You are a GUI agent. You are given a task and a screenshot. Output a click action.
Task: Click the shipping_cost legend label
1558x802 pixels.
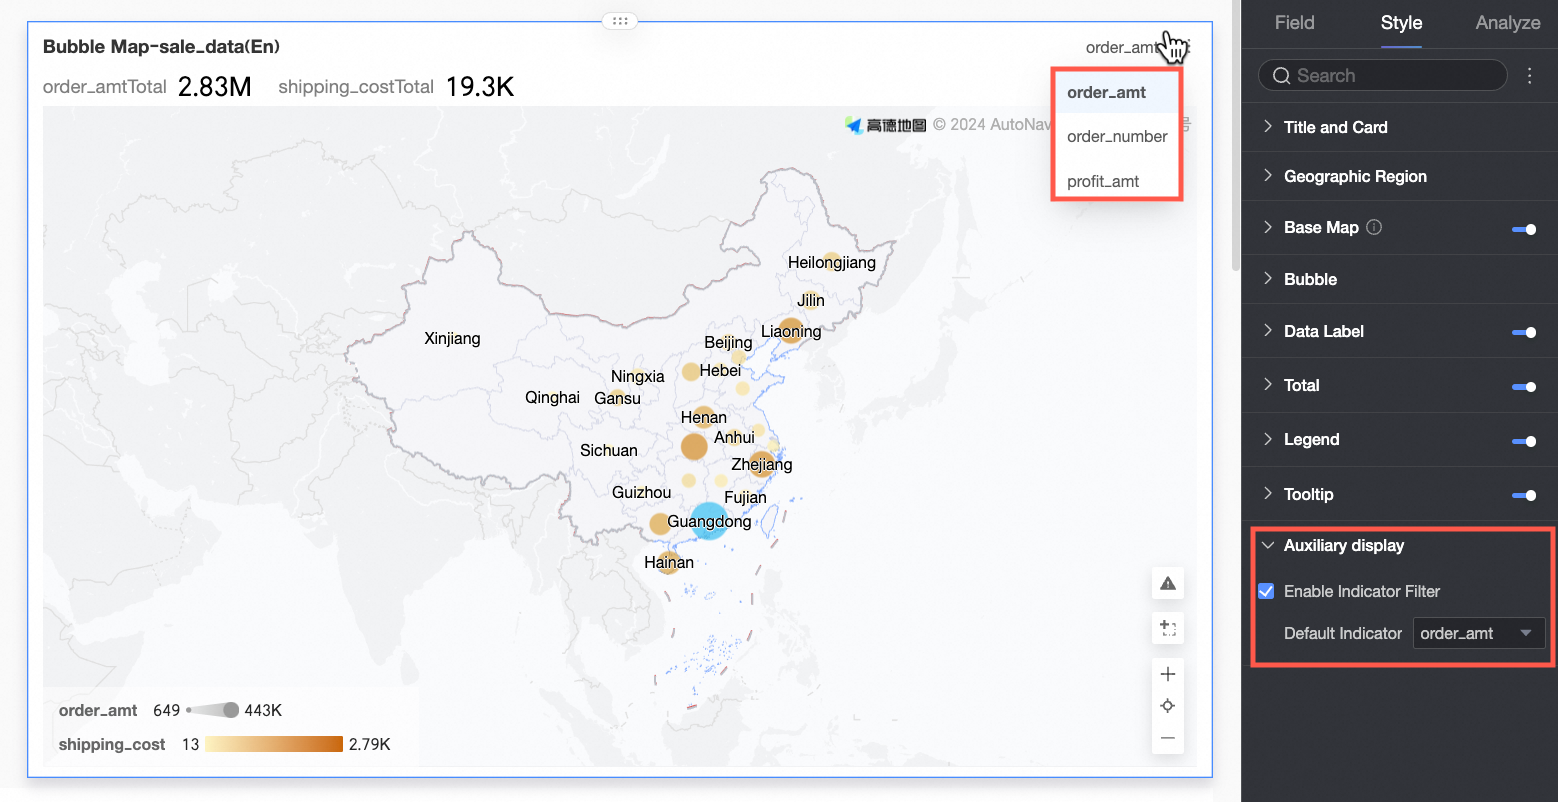point(112,744)
